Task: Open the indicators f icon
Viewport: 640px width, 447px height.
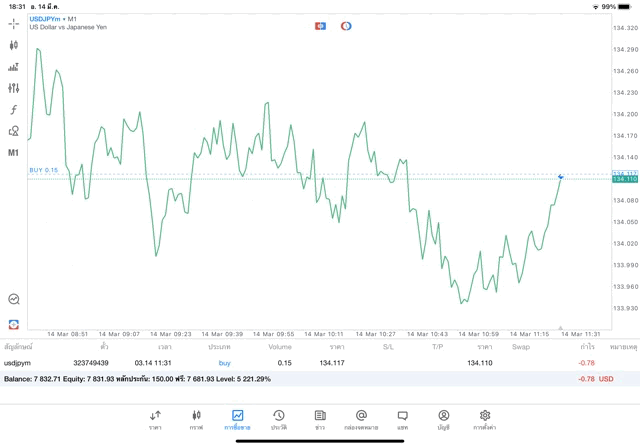Action: pyautogui.click(x=13, y=109)
